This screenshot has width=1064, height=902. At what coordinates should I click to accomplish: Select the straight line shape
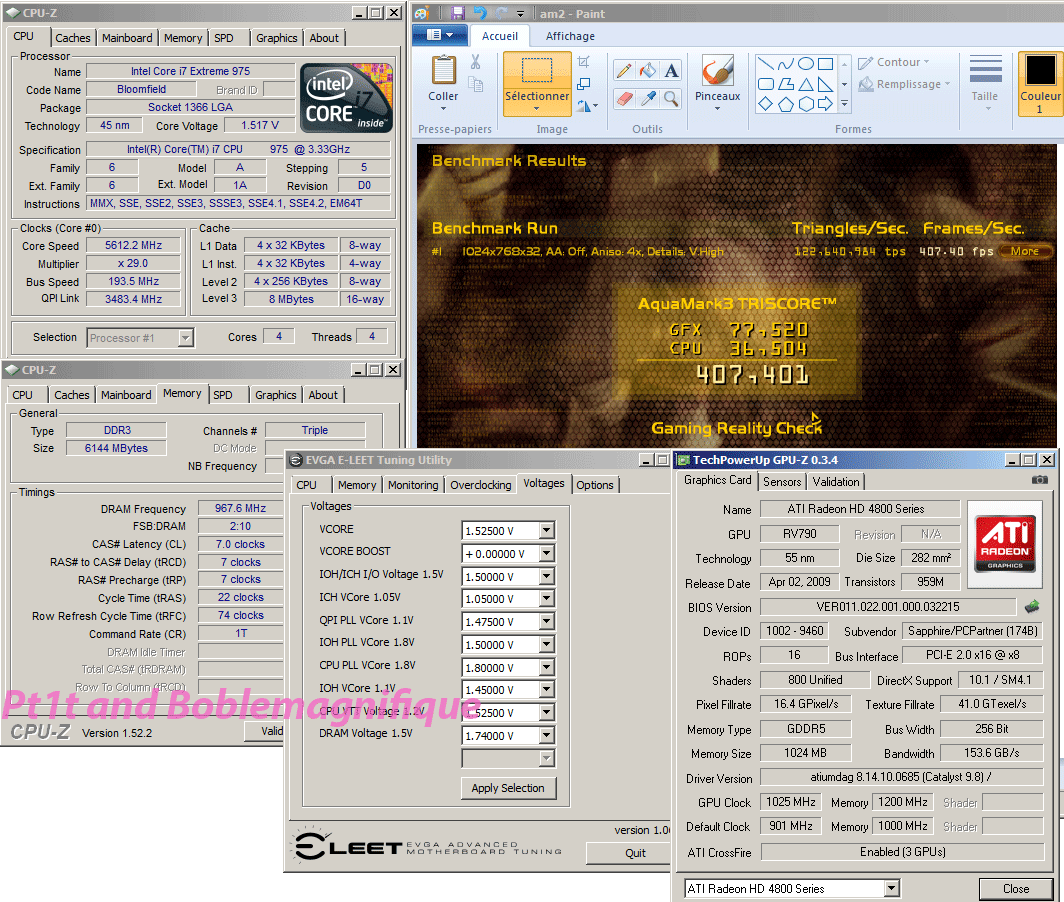click(x=765, y=64)
